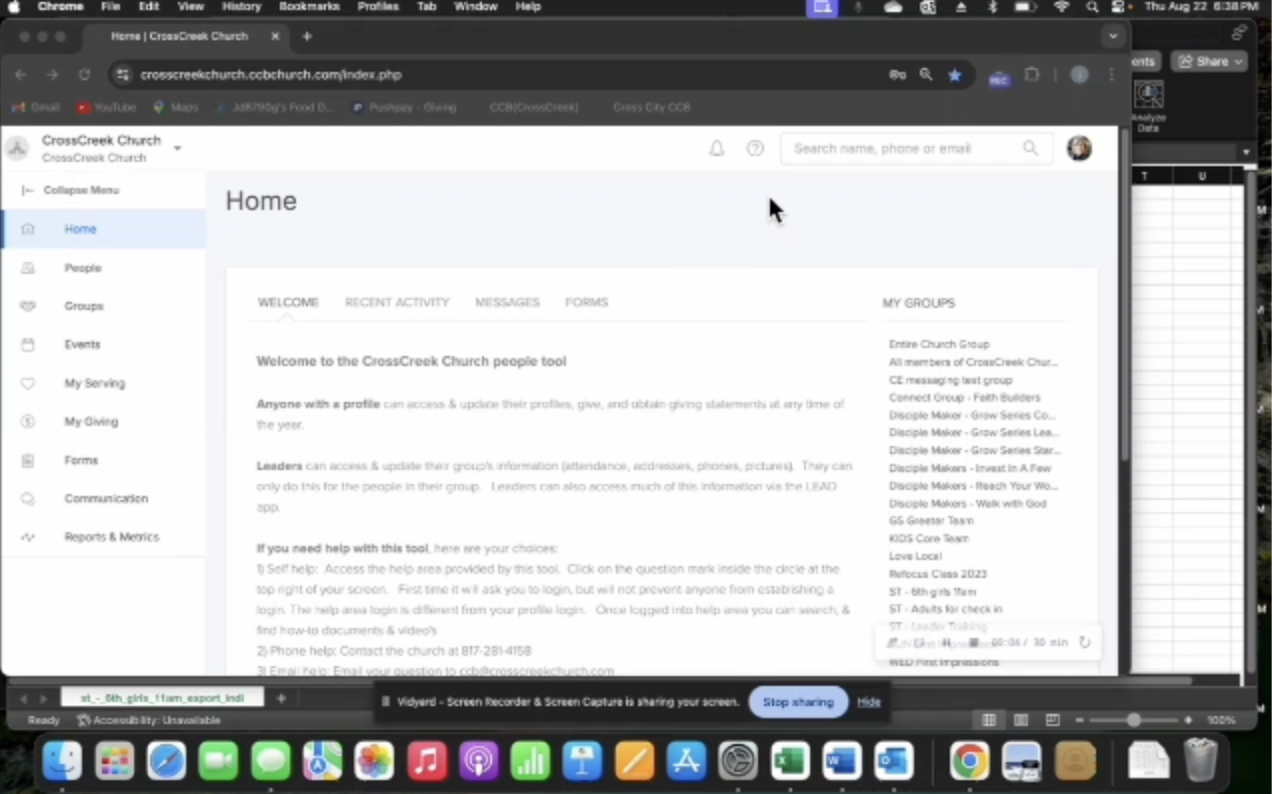Screen dimensions: 1272x794
Task: Open Messages from the dock
Action: pos(270,762)
